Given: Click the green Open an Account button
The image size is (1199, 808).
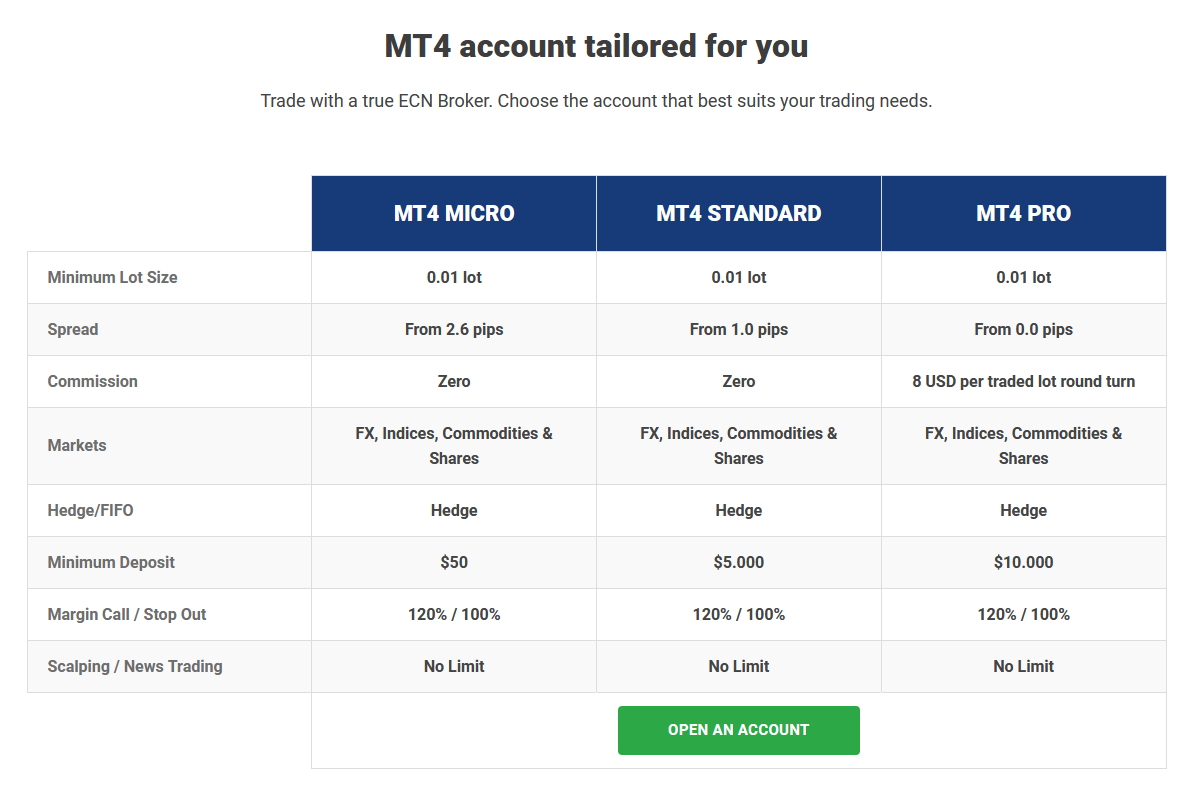Looking at the screenshot, I should tap(739, 730).
